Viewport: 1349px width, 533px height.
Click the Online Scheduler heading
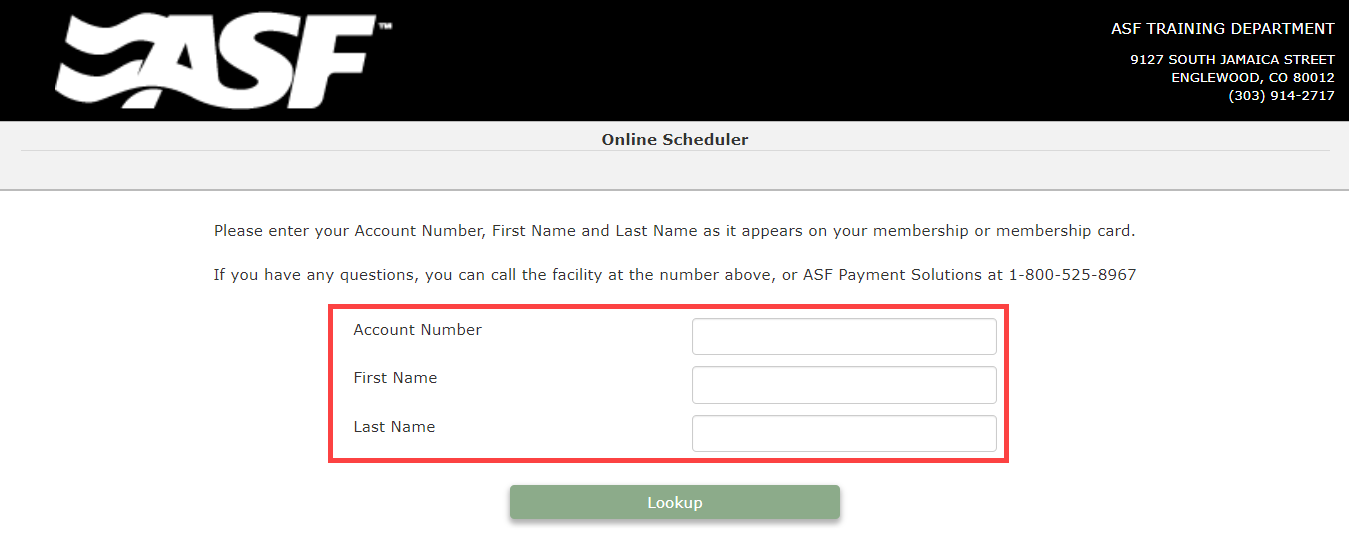[x=675, y=140]
